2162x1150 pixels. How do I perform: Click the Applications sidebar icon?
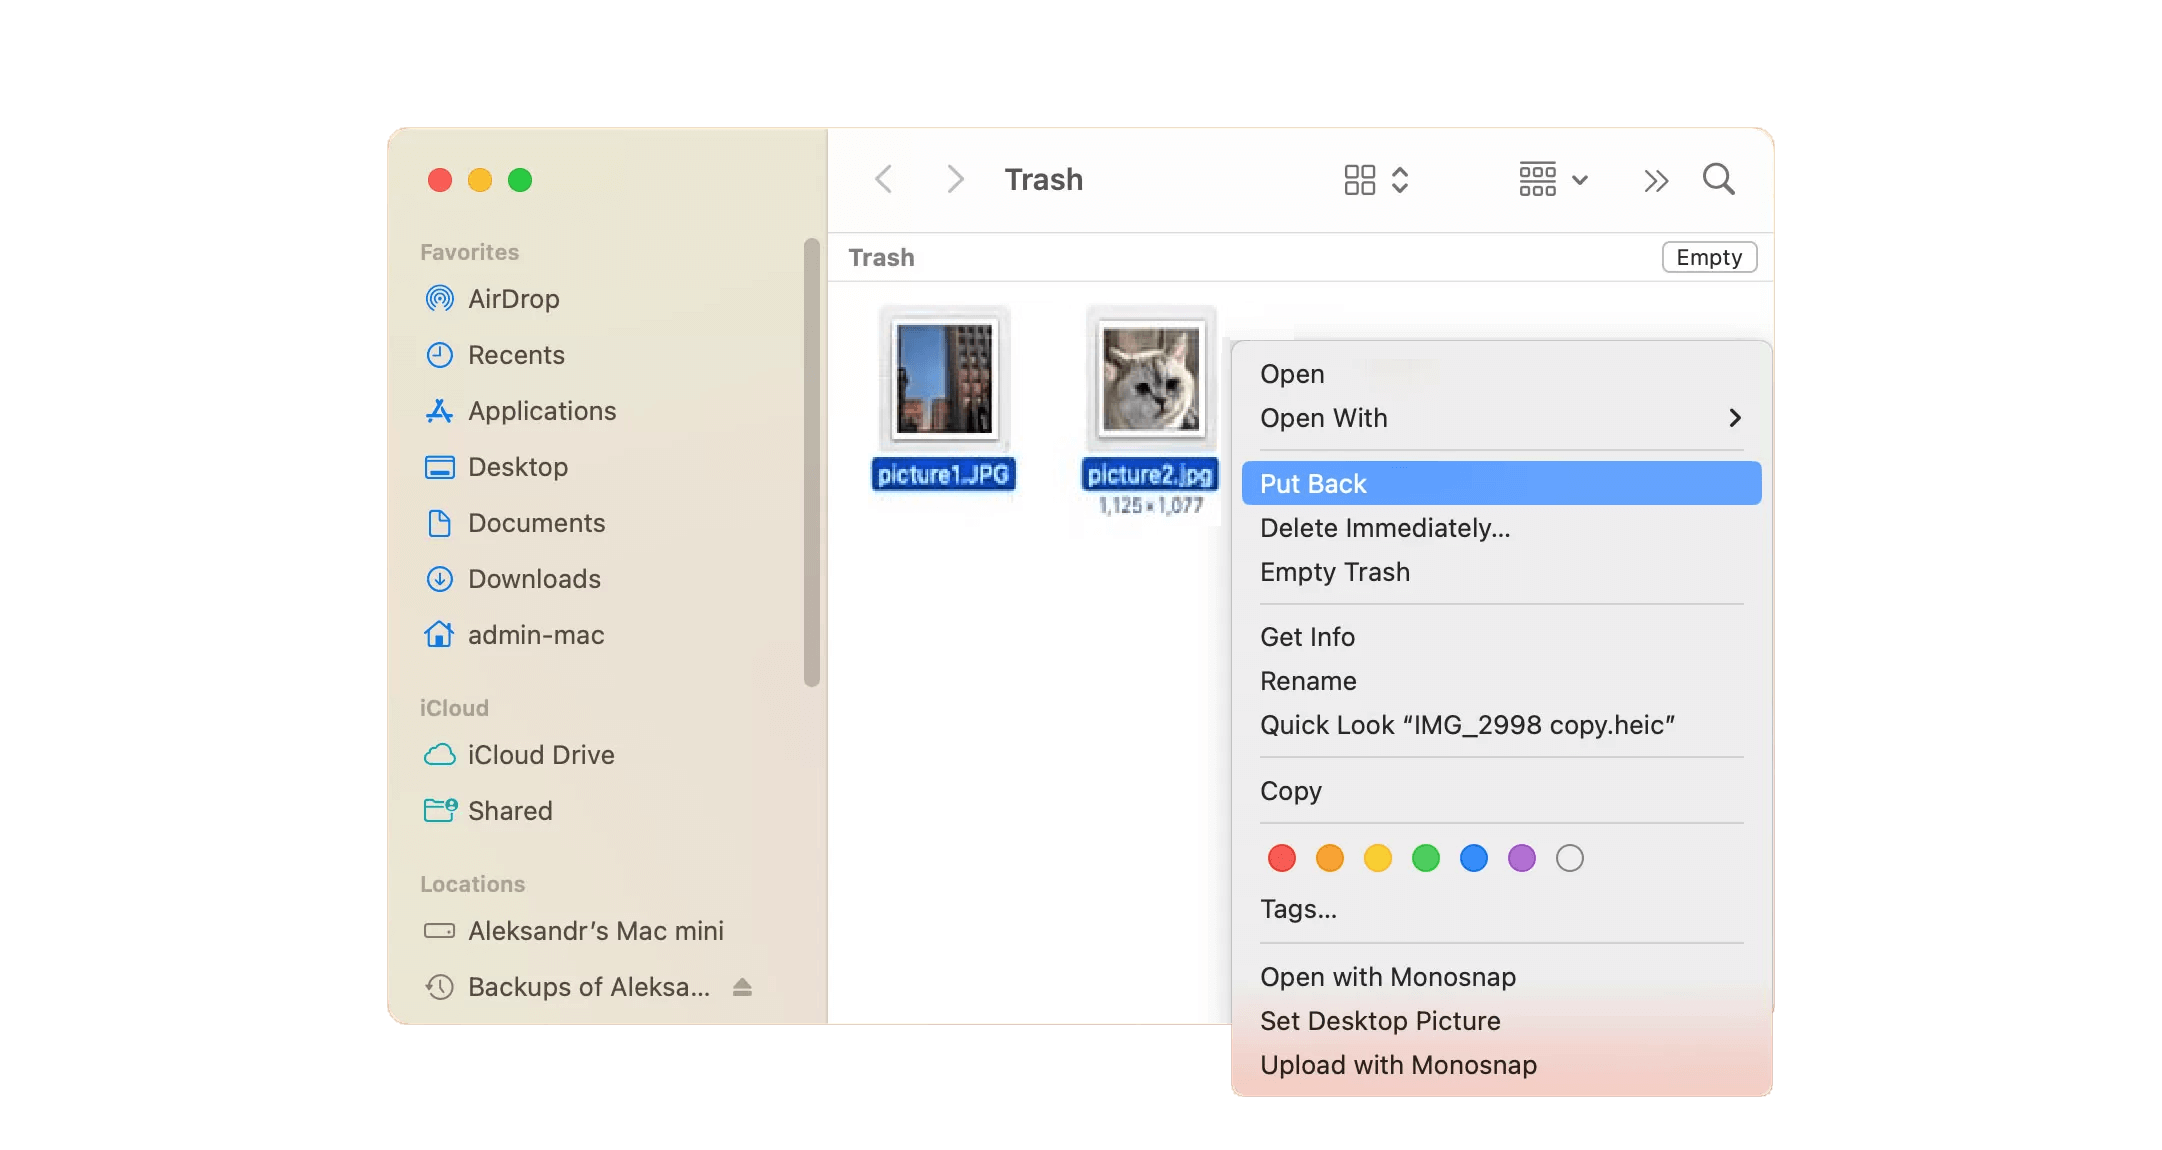tap(439, 411)
